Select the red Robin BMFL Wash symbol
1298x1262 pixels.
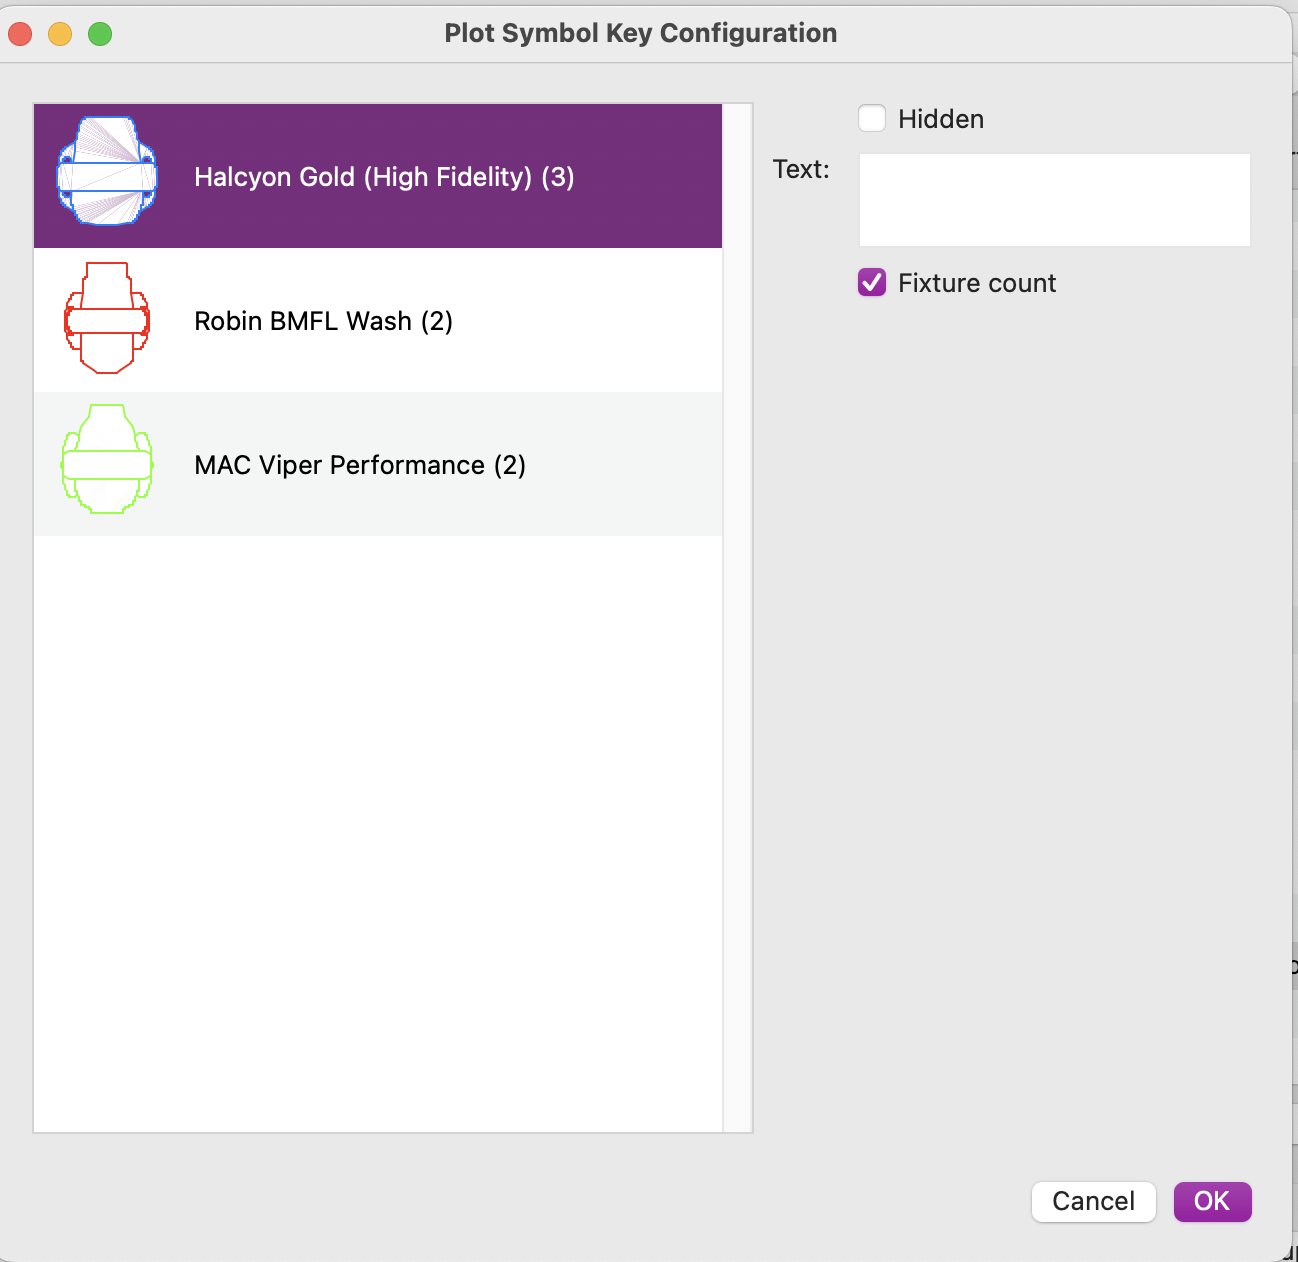pyautogui.click(x=107, y=318)
